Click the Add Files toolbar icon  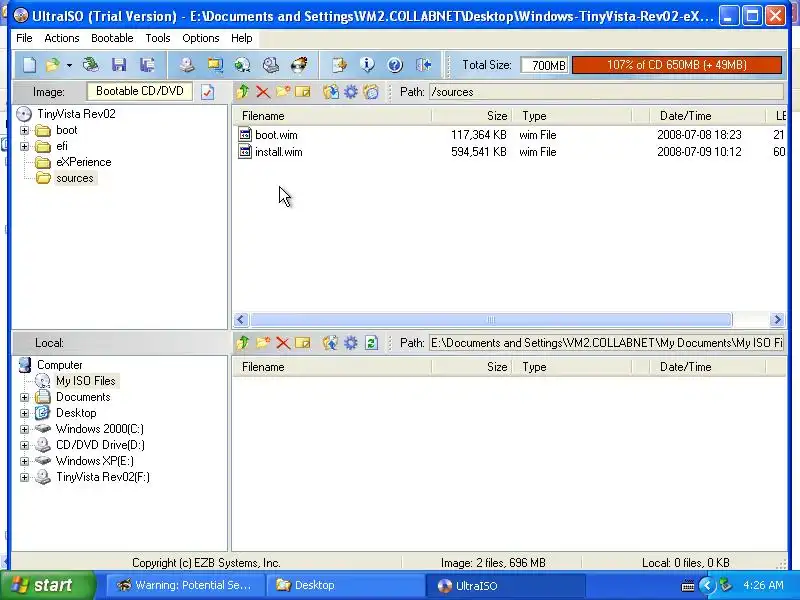tap(339, 65)
